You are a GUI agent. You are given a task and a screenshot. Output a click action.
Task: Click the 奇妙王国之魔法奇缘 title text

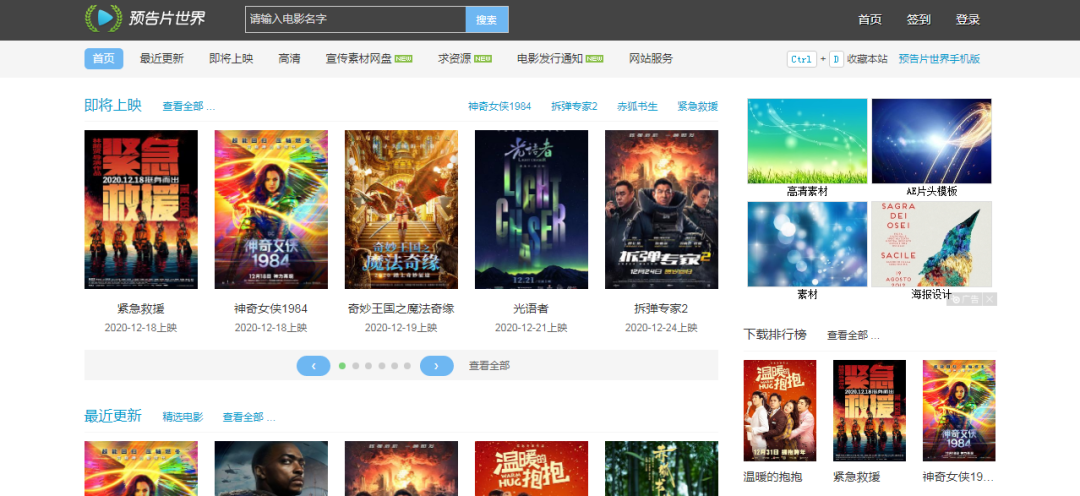click(x=402, y=309)
